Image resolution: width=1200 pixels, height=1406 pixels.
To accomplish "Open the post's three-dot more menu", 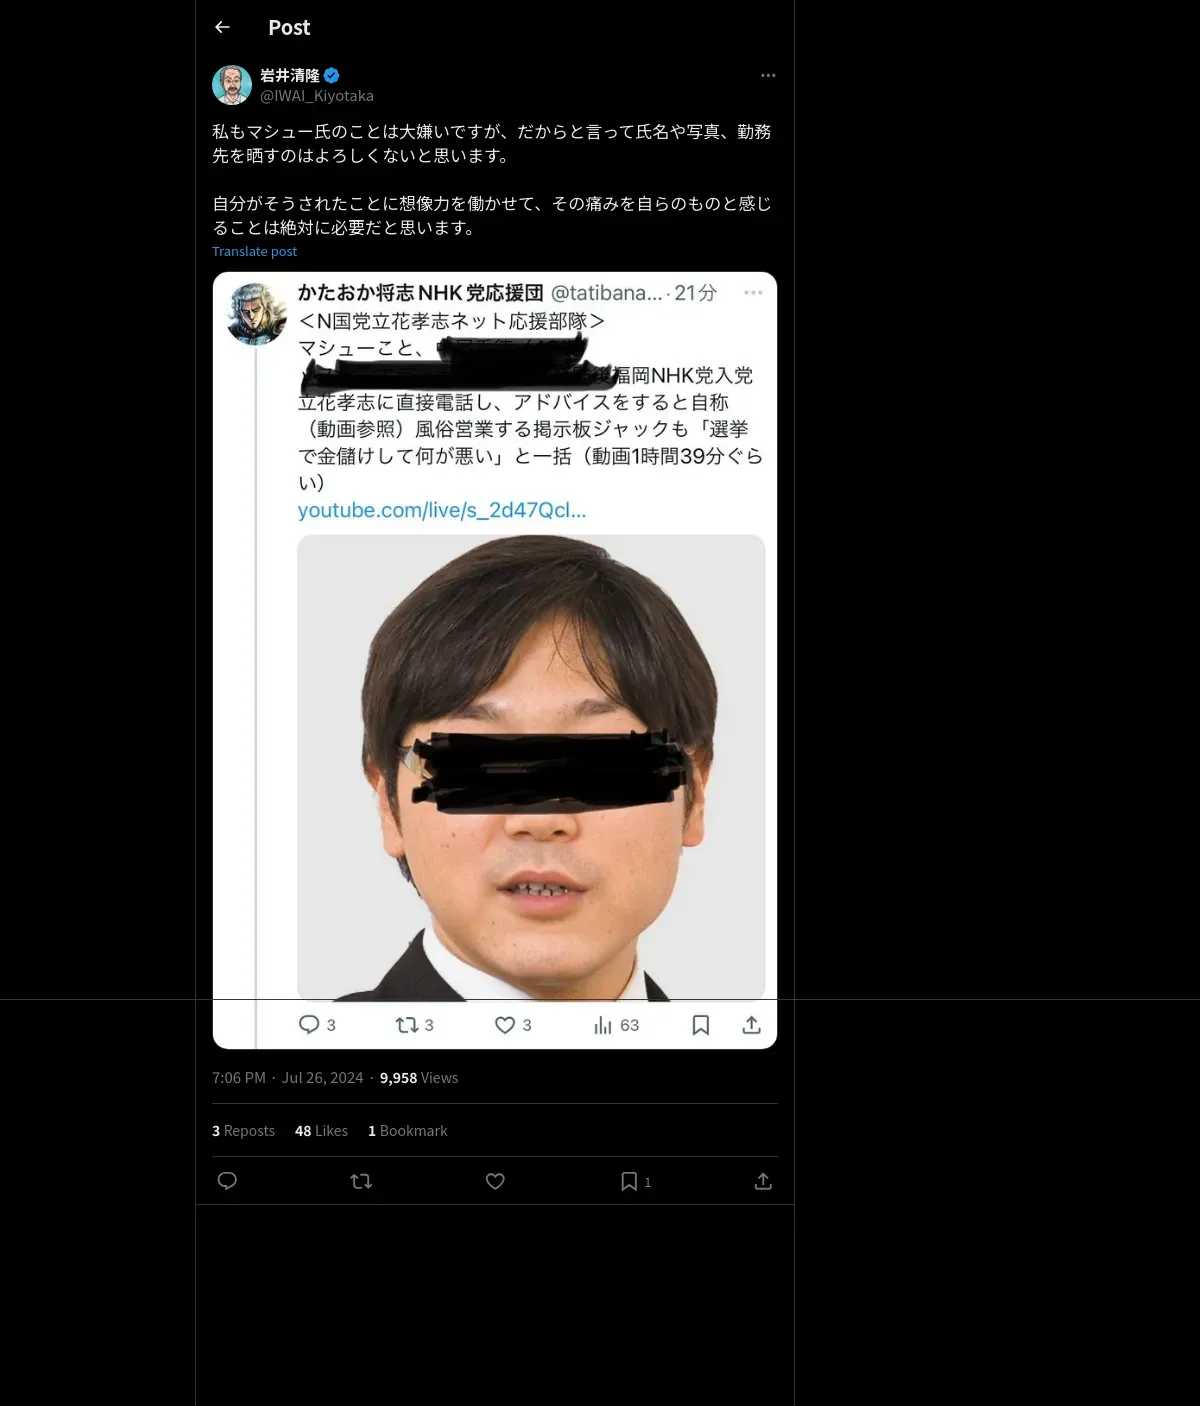I will 768,75.
